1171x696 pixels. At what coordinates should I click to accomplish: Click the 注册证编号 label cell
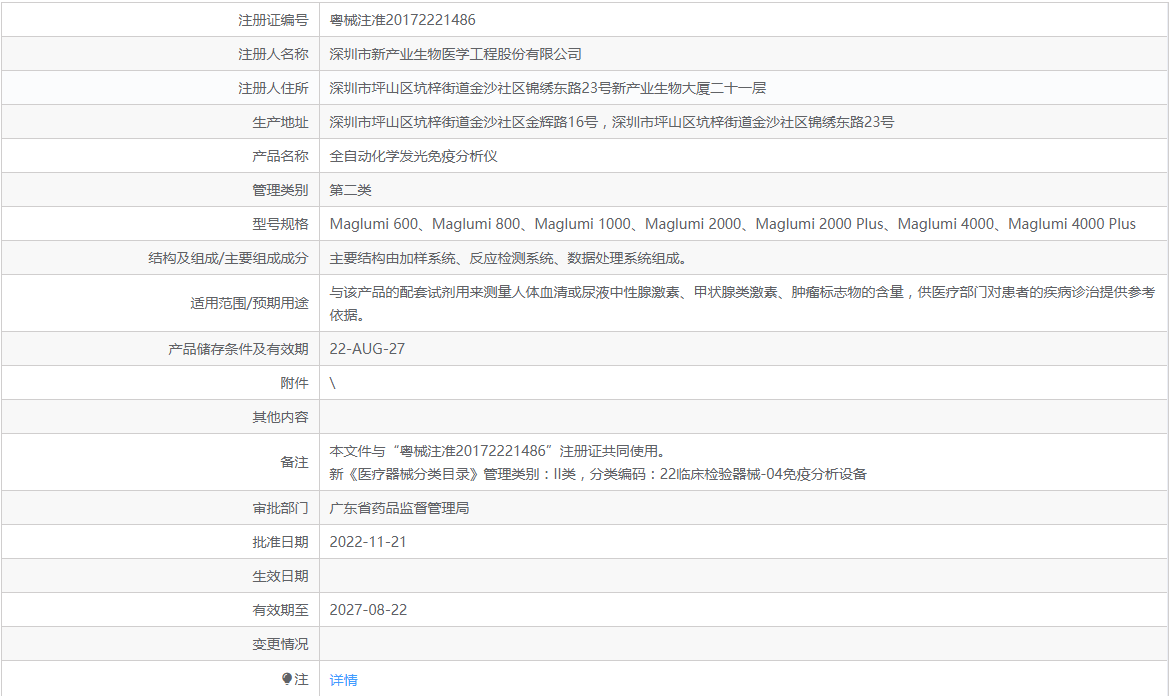click(273, 20)
